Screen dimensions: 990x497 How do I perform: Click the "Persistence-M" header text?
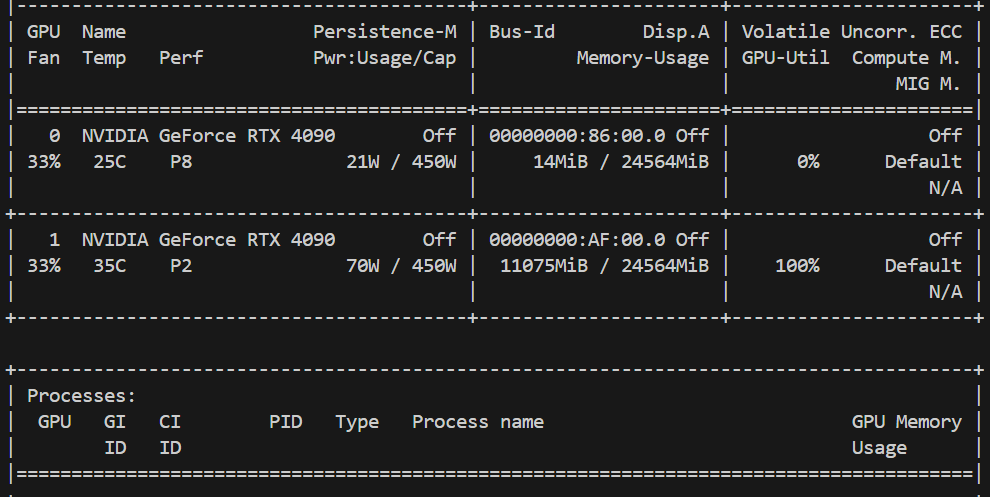pyautogui.click(x=385, y=32)
